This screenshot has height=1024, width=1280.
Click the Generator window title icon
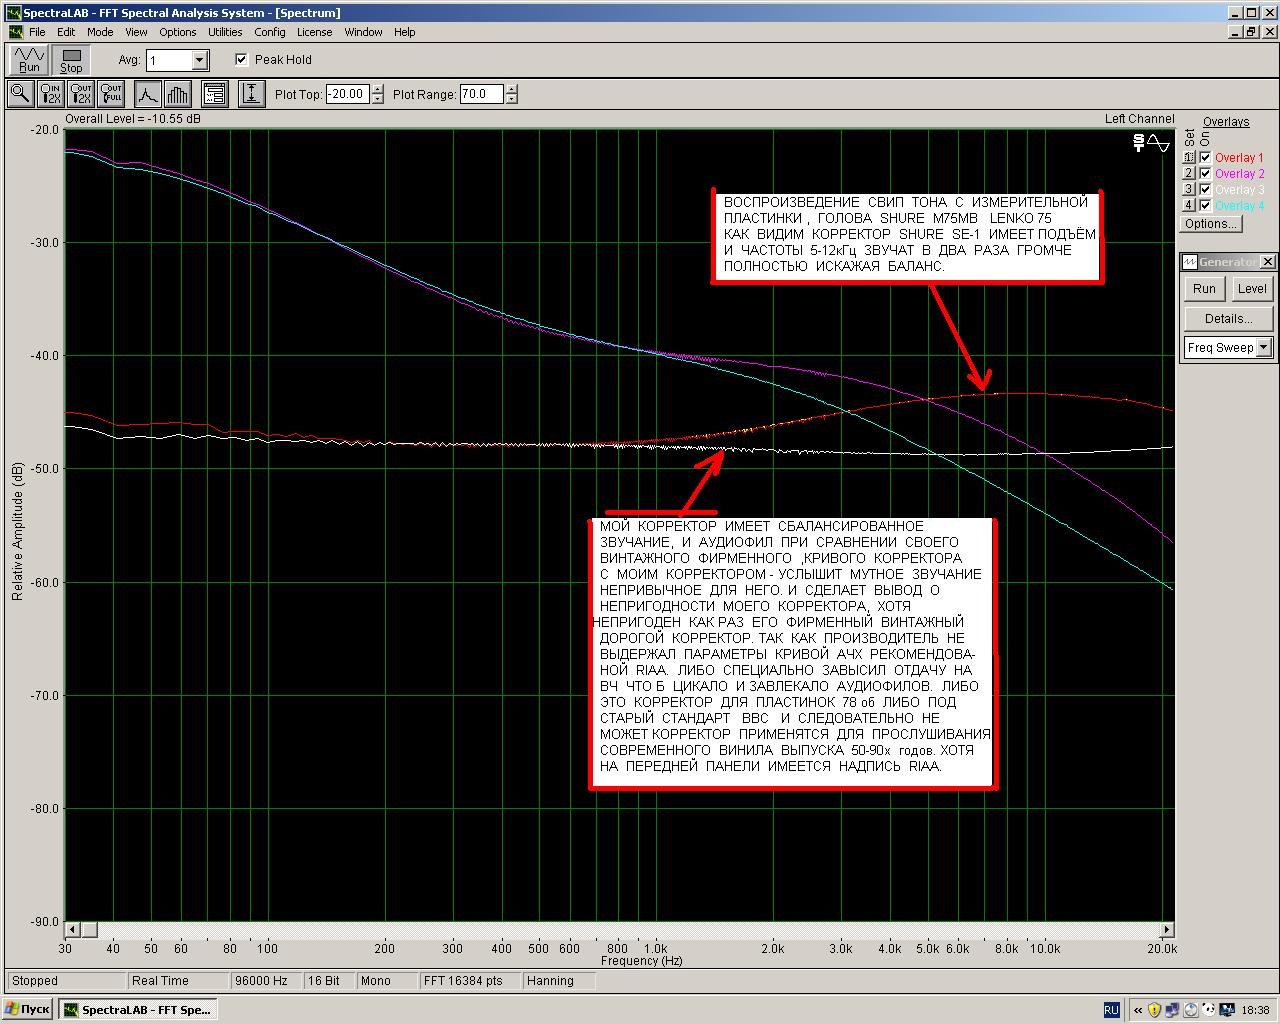[x=1190, y=262]
